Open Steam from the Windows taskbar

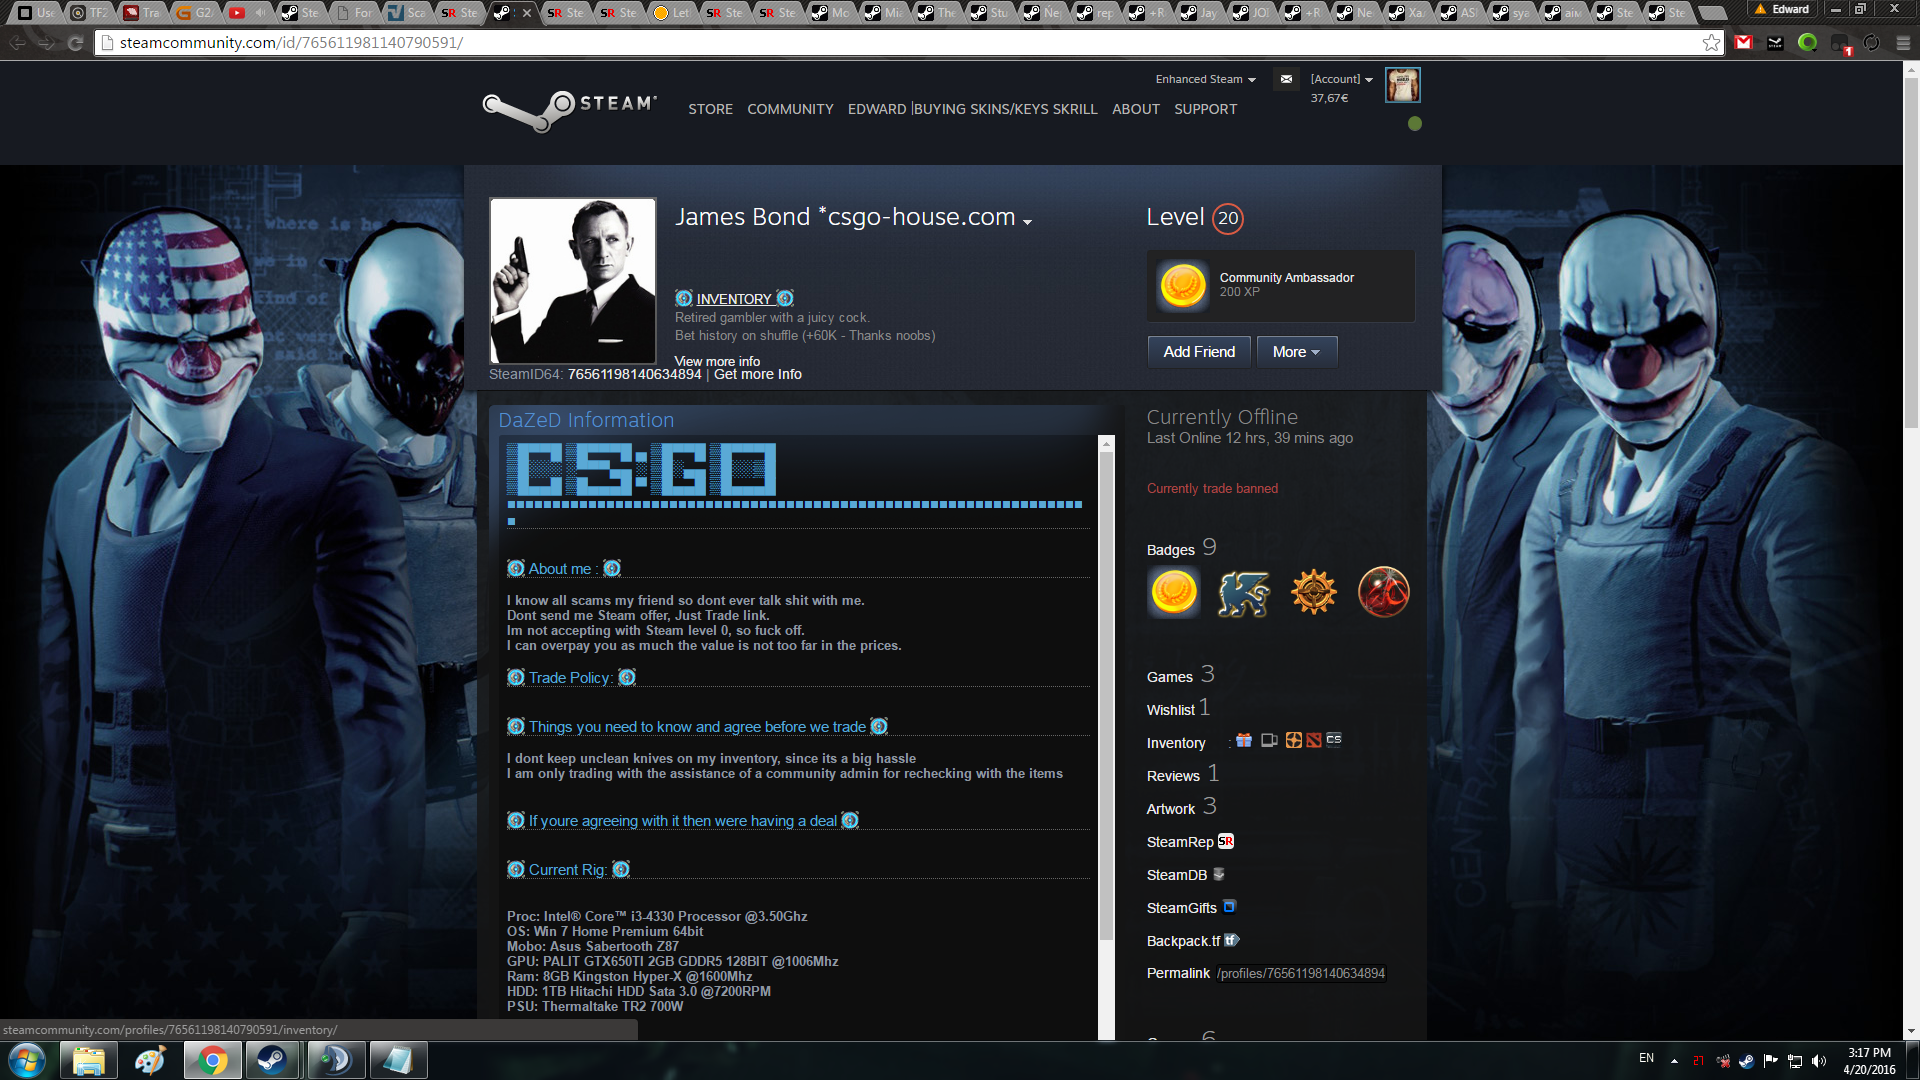(272, 1060)
